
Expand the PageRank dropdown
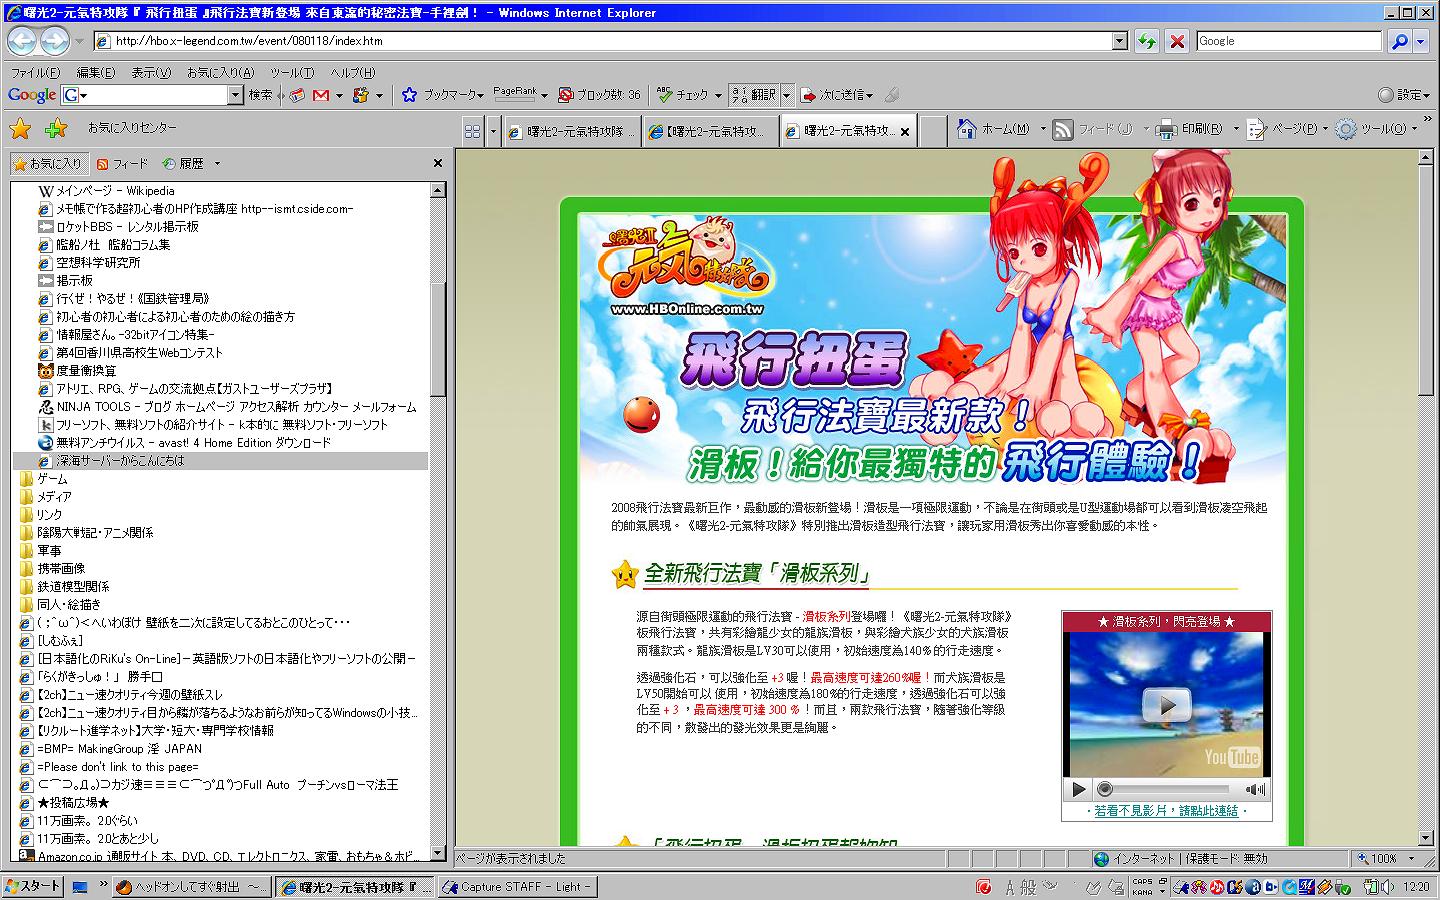pyautogui.click(x=544, y=95)
